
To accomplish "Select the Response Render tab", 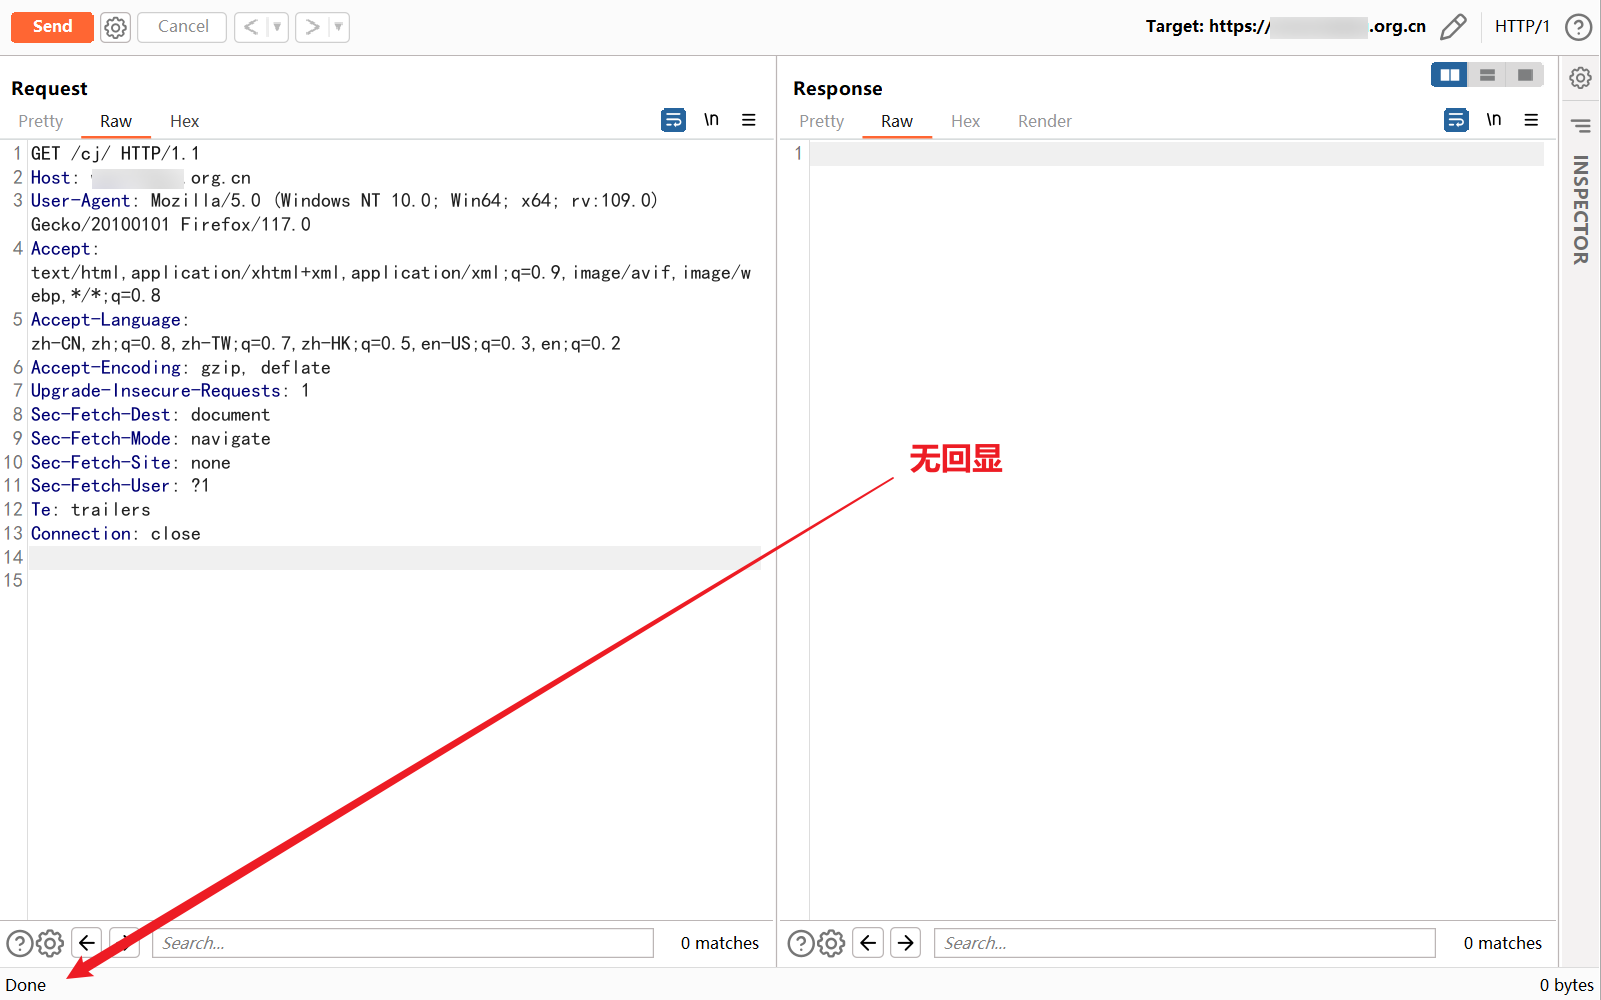I will pos(1044,121).
